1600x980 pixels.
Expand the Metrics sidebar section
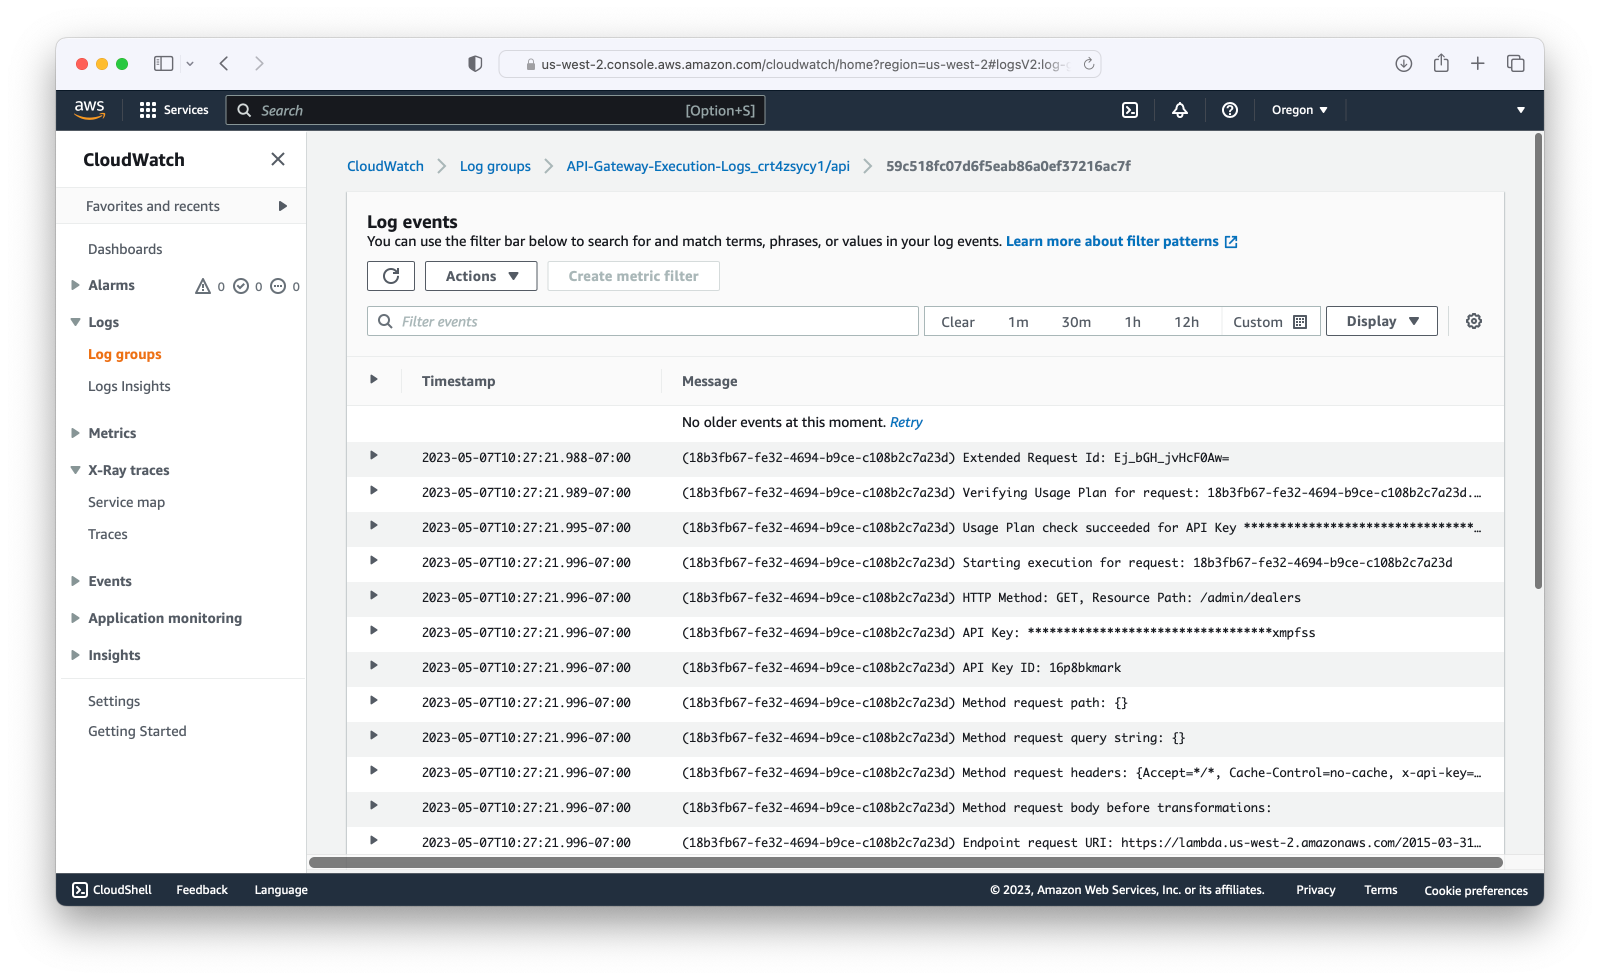coord(75,433)
